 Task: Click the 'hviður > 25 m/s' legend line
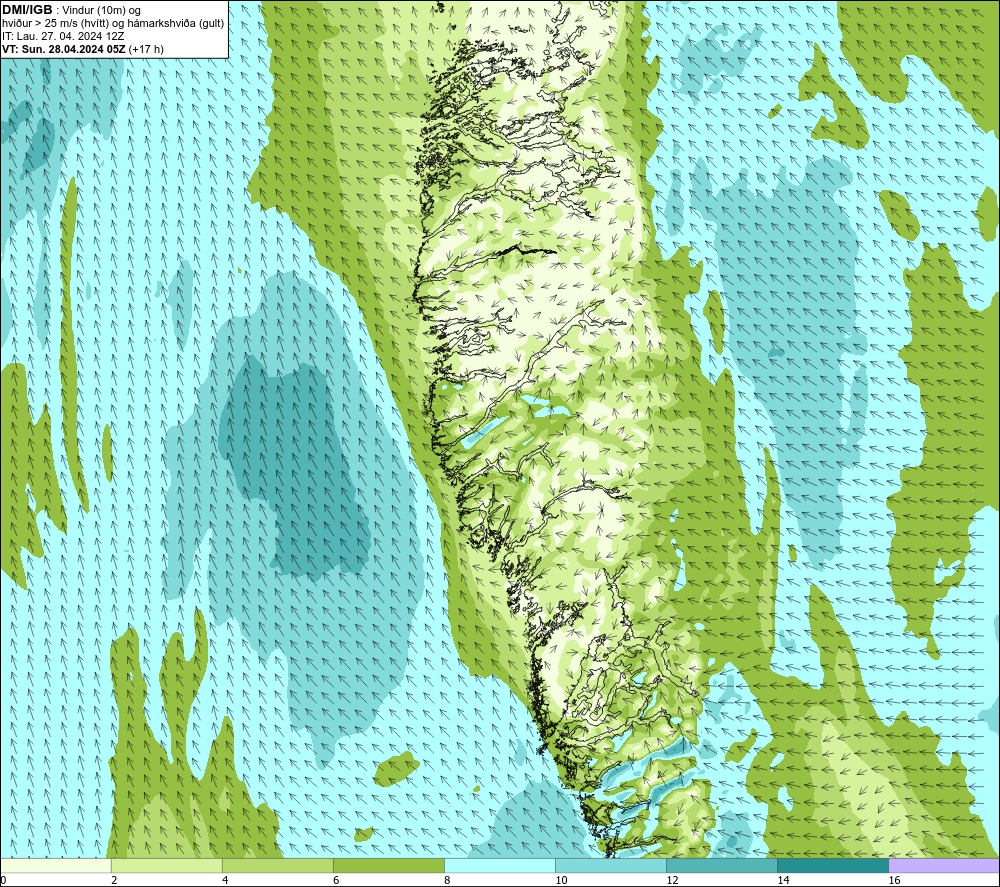tap(113, 24)
